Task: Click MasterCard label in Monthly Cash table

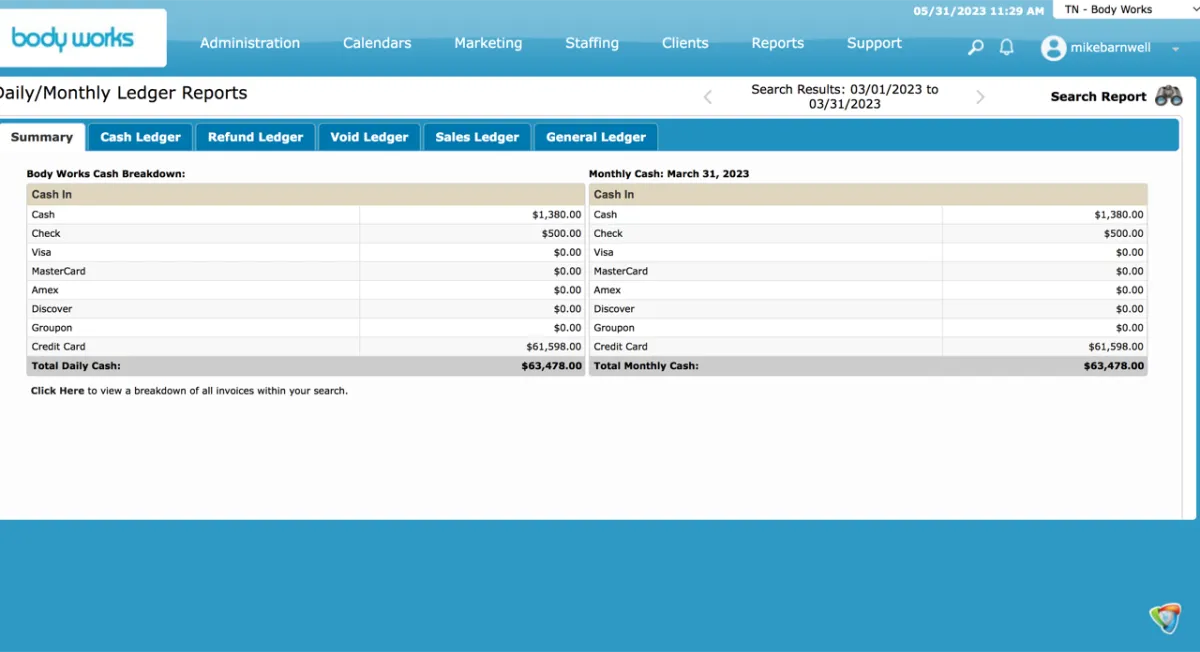Action: 620,272
